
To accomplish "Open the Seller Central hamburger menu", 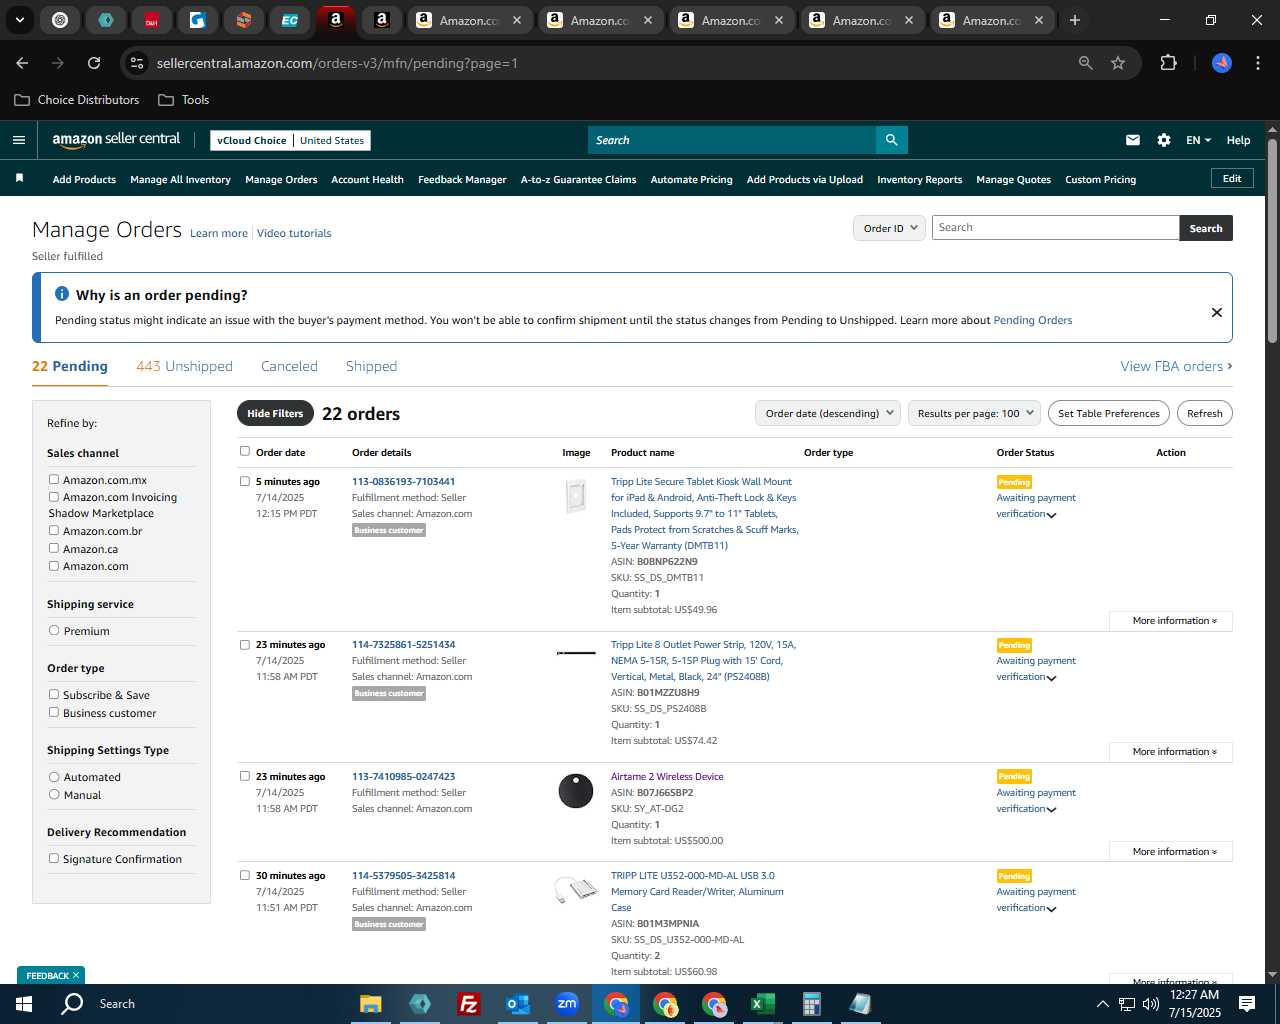I will tap(19, 140).
